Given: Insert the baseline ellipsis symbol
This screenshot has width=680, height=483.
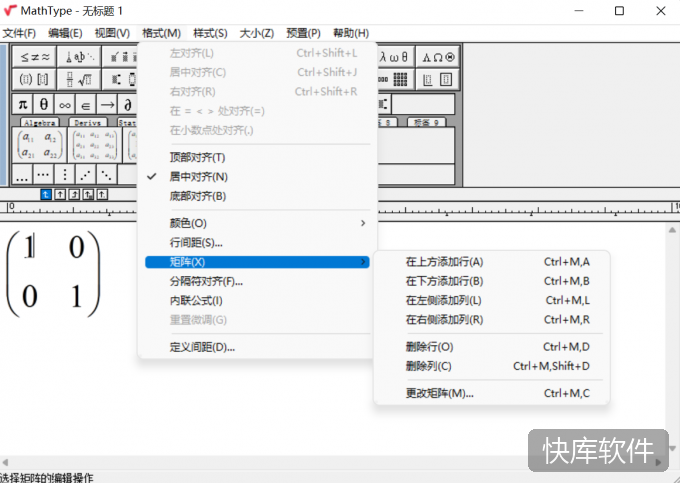Looking at the screenshot, I should [23, 174].
